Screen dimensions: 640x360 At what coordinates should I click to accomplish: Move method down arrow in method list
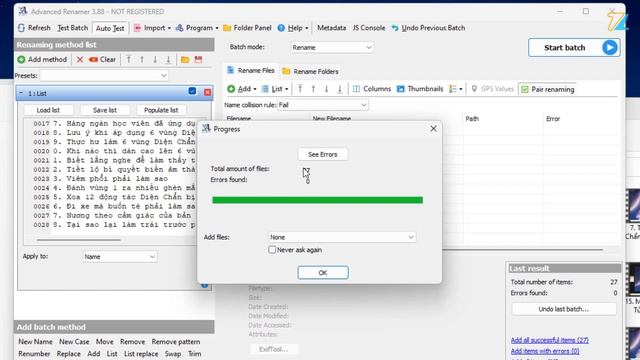pyautogui.click(x=155, y=60)
